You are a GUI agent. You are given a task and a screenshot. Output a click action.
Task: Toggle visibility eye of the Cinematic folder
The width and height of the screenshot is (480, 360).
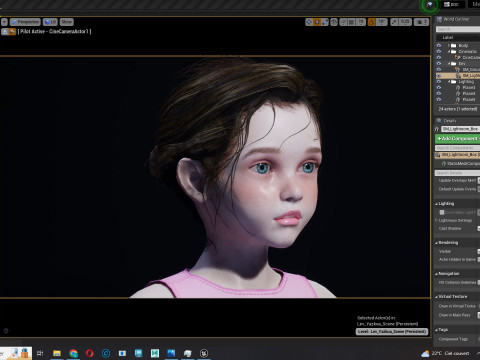(x=439, y=51)
